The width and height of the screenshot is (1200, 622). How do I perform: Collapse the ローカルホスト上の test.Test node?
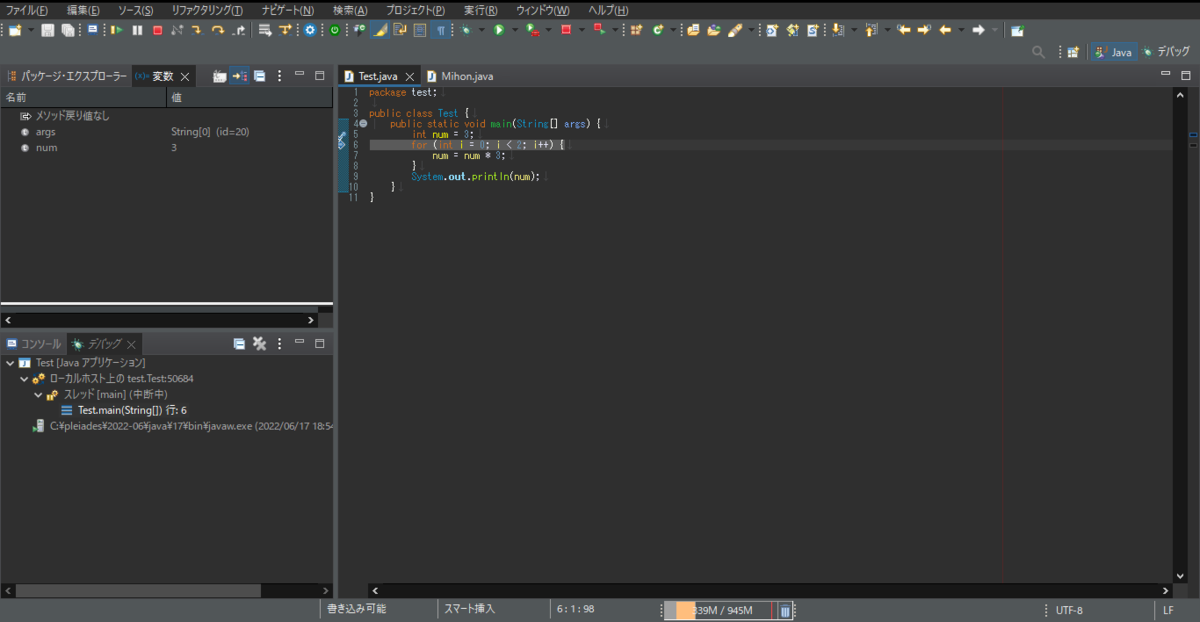click(24, 379)
